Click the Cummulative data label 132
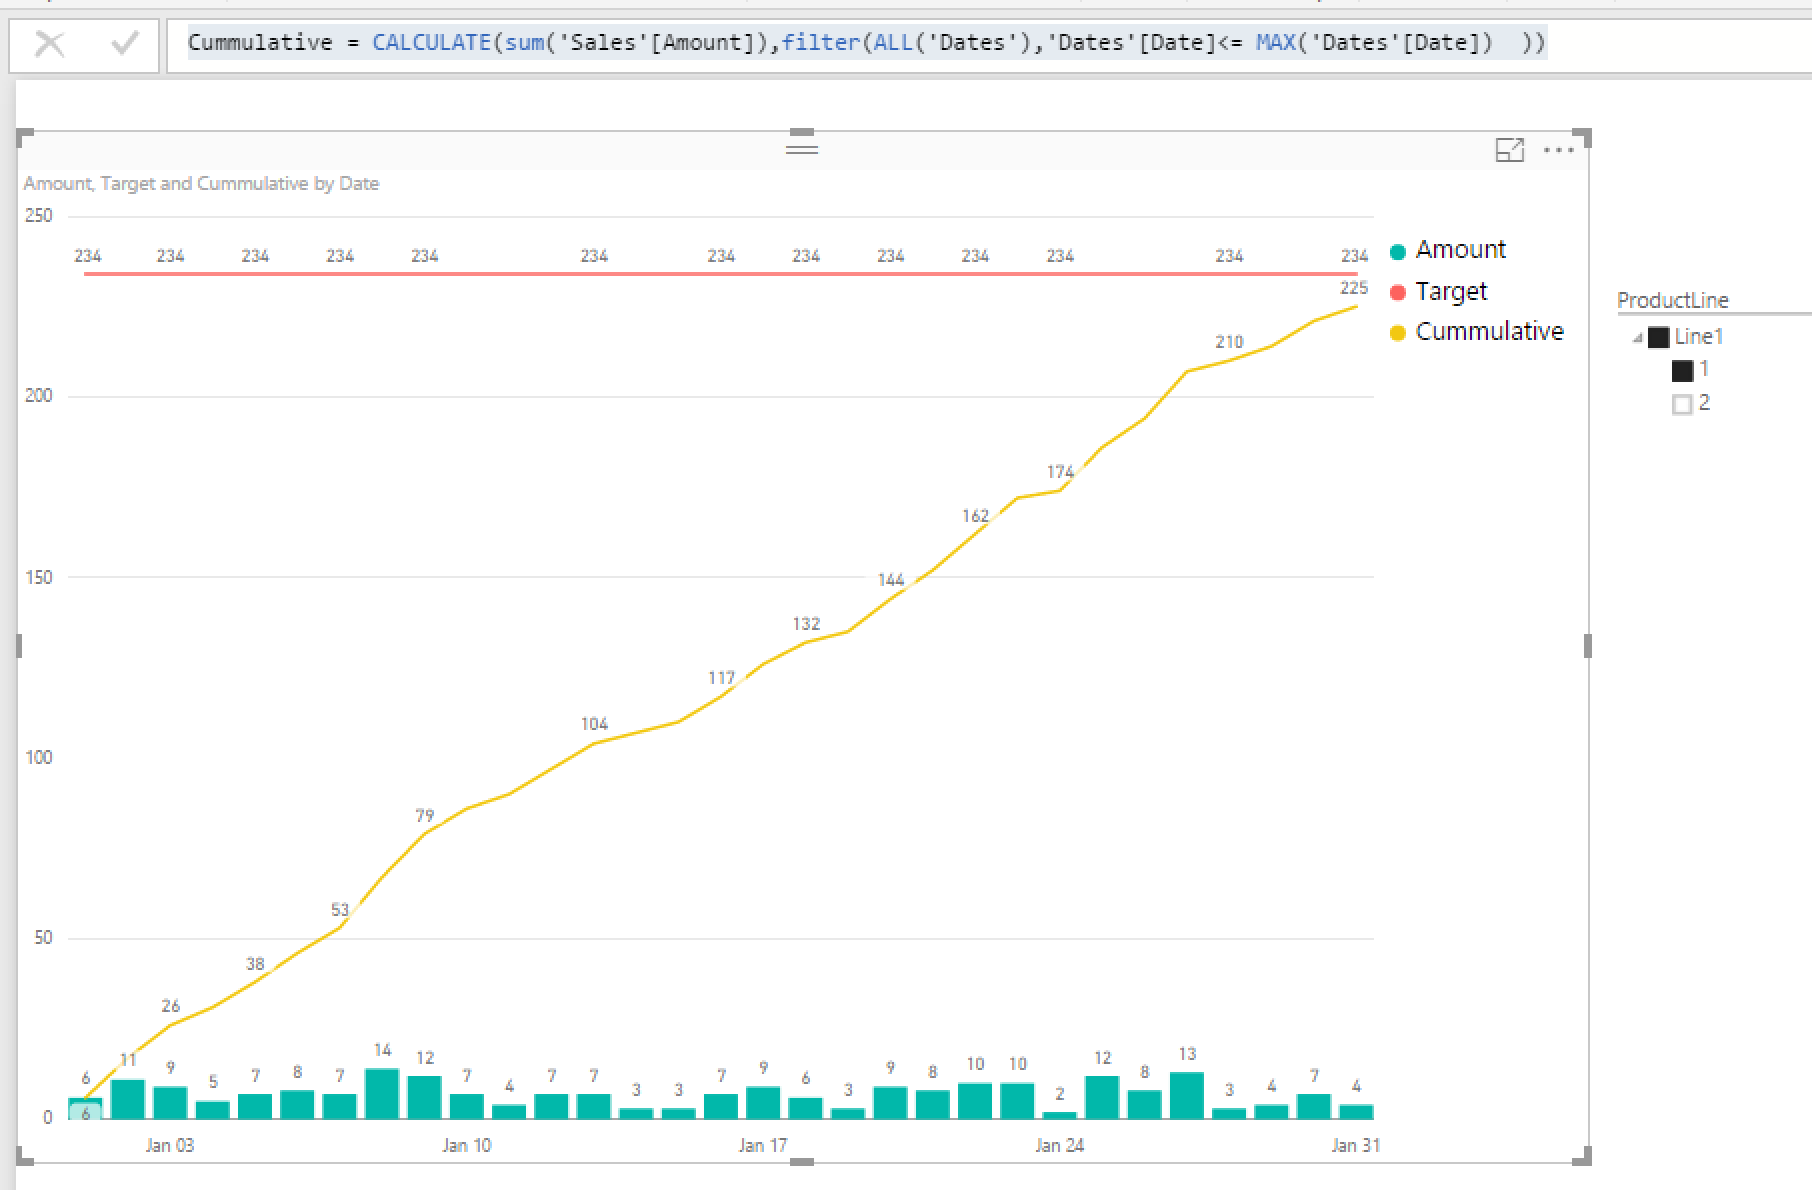 pos(806,624)
